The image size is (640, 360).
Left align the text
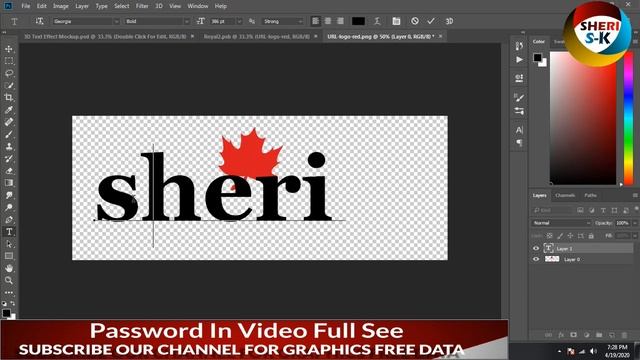click(316, 21)
